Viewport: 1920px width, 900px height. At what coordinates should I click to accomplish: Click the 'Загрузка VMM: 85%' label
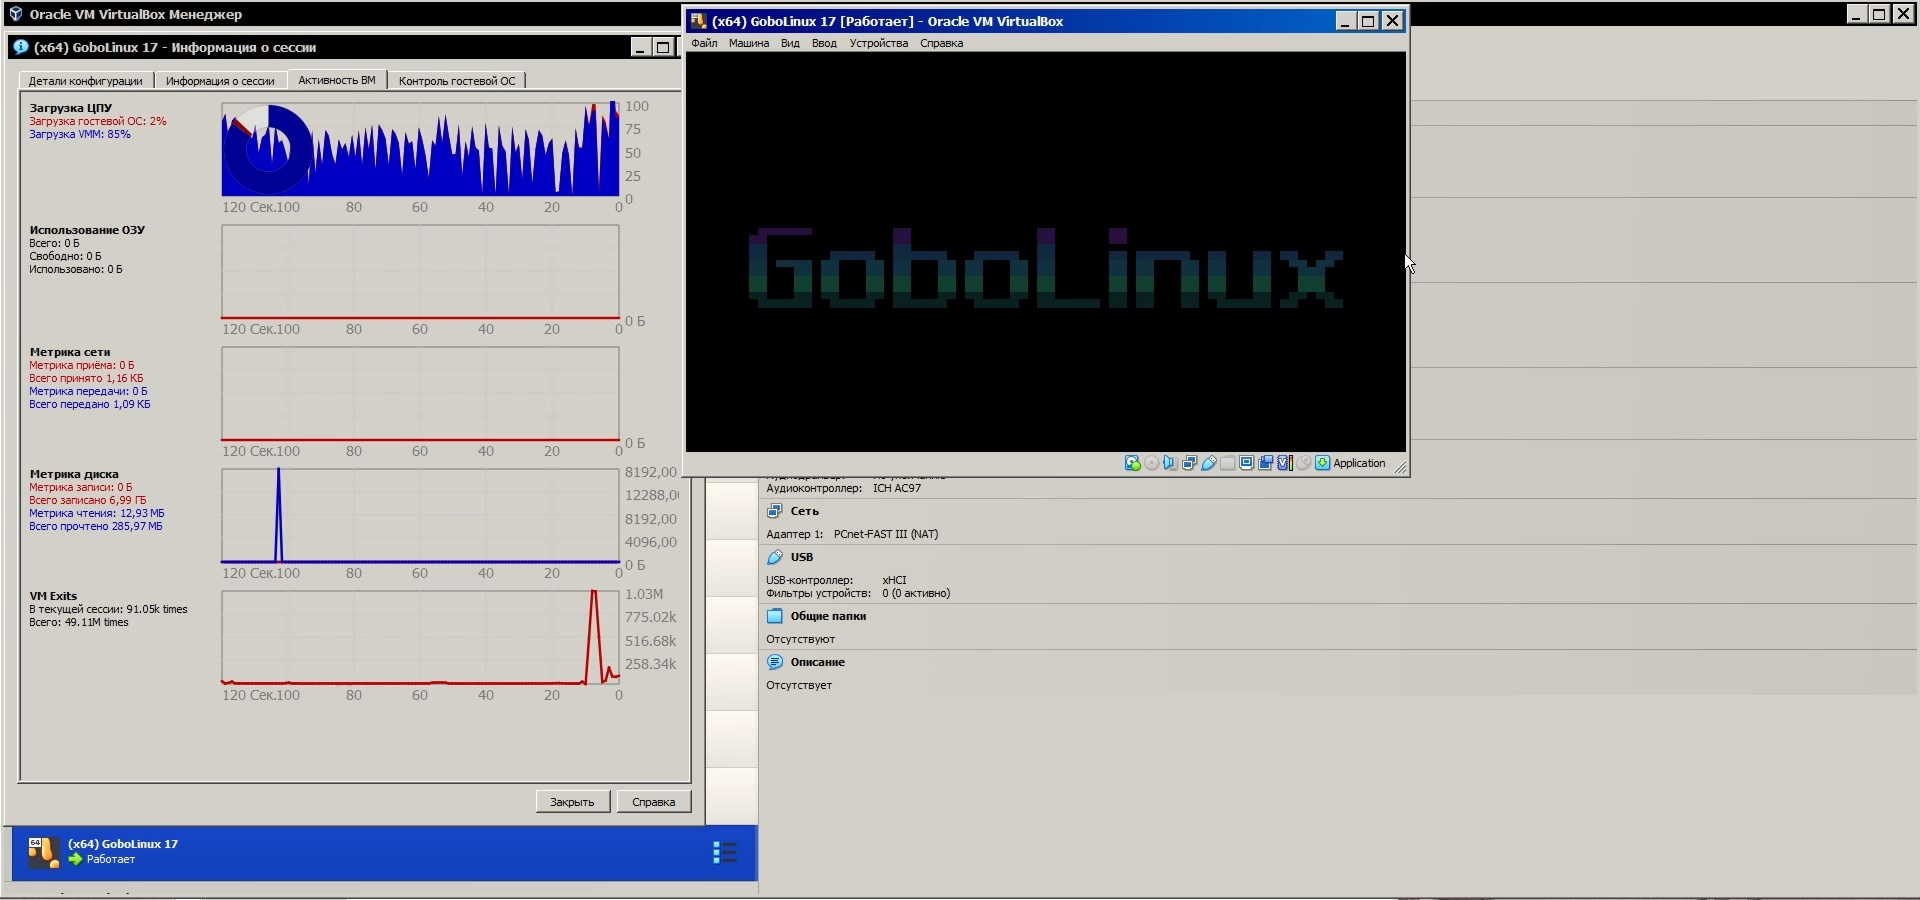click(80, 134)
